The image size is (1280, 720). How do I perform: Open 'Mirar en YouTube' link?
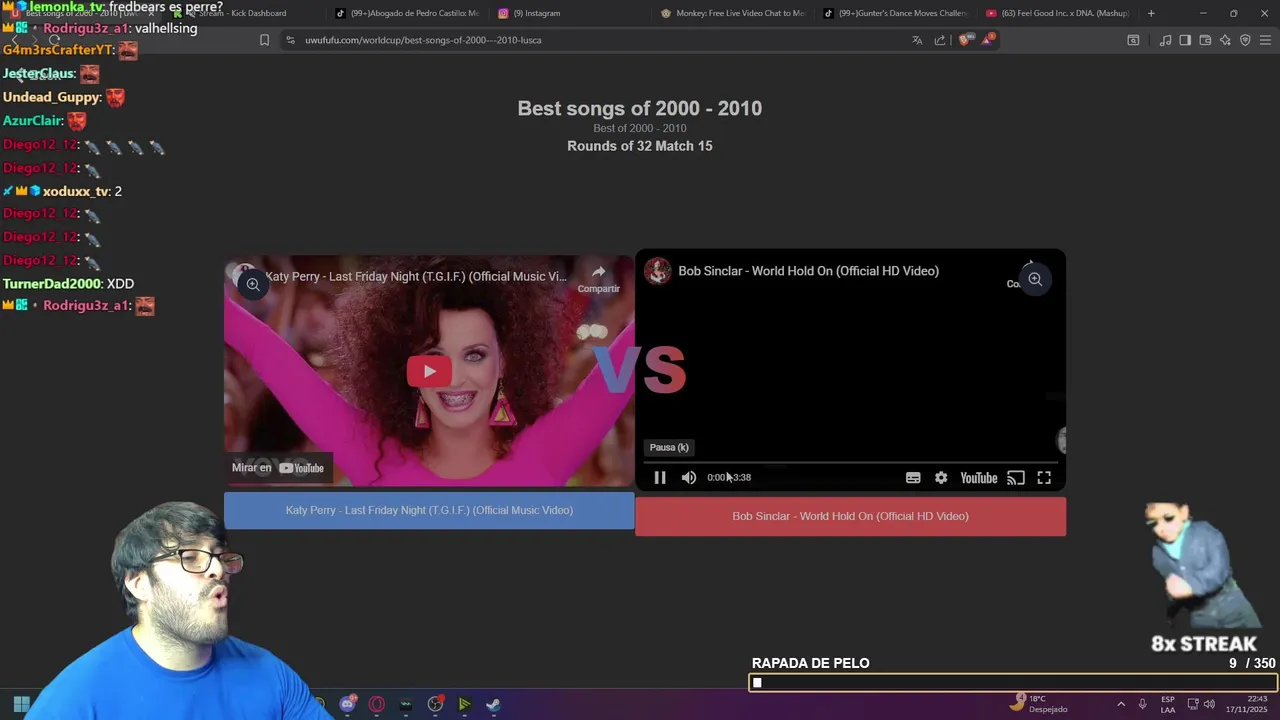tap(278, 468)
